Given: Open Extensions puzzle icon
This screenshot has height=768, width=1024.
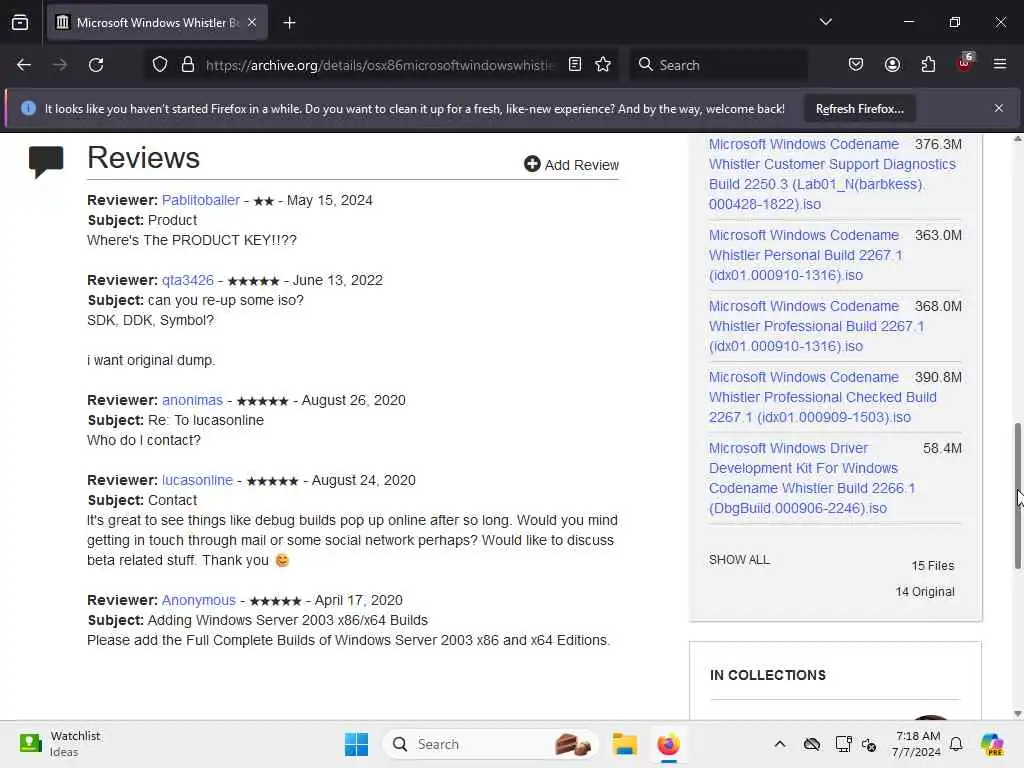Looking at the screenshot, I should point(928,65).
